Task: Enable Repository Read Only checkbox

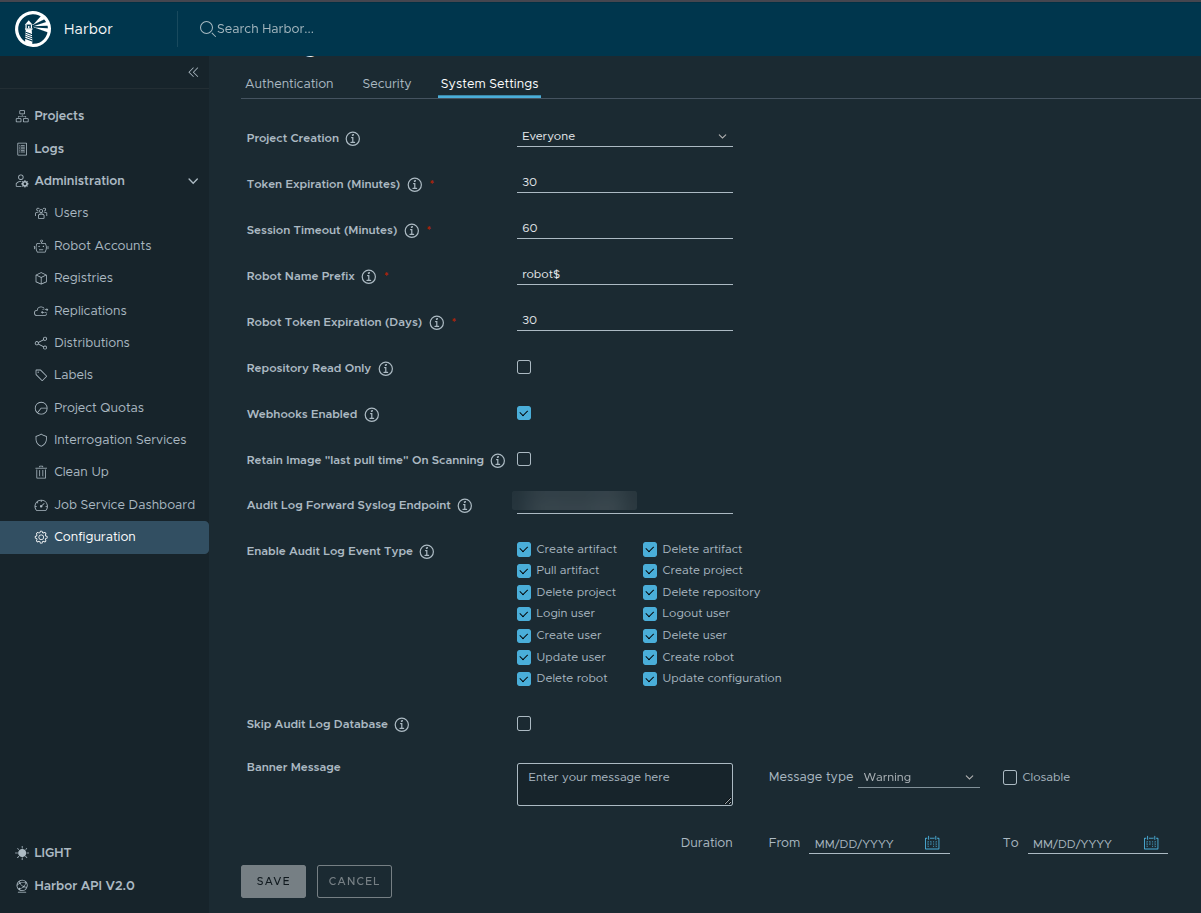Action: pos(524,367)
